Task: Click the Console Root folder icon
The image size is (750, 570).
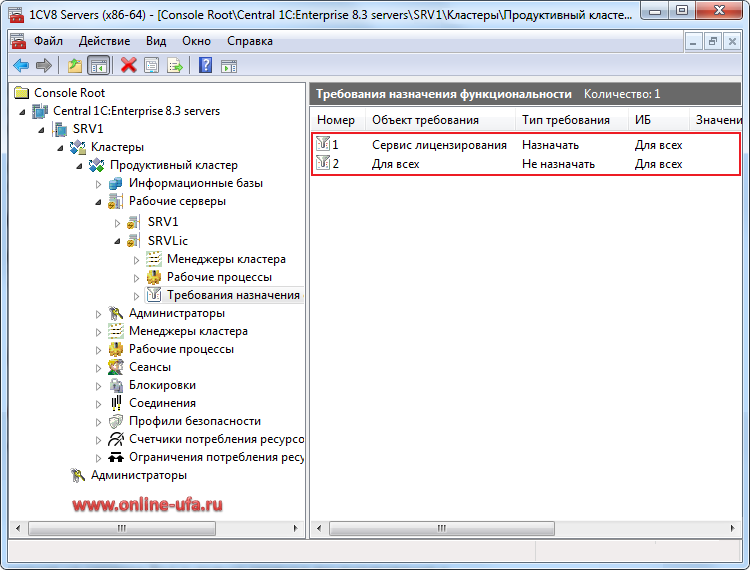Action: point(22,92)
